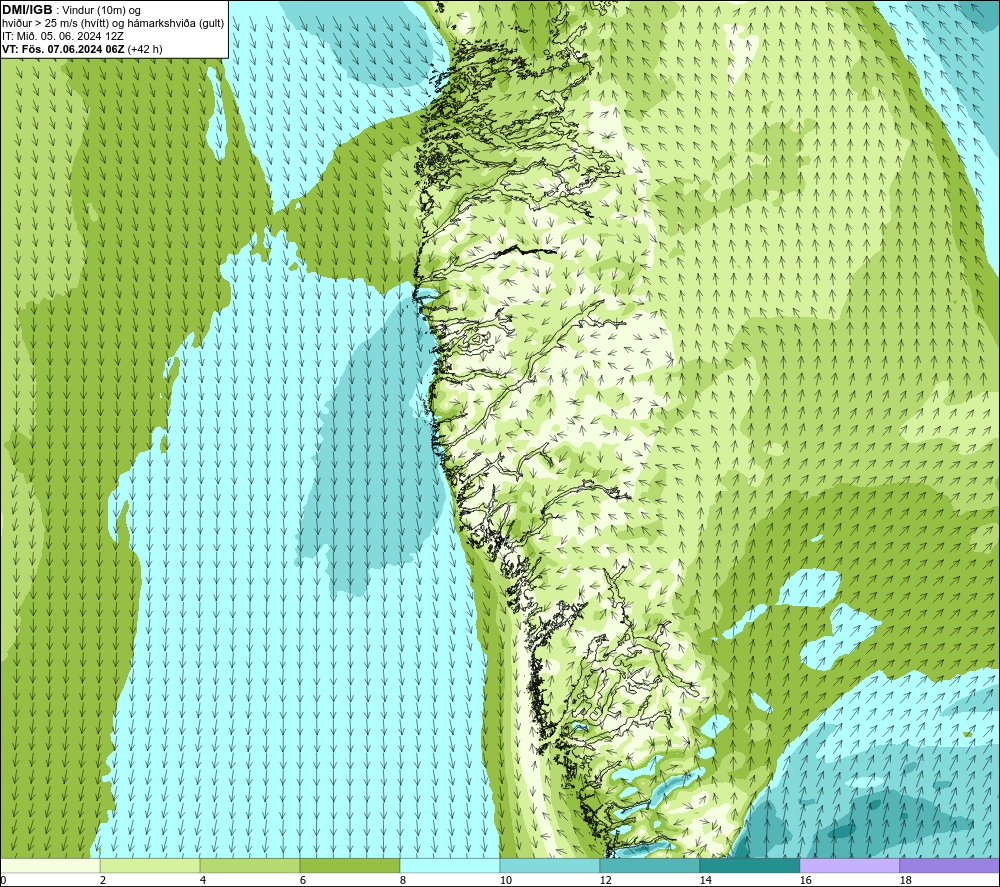Click the title line 'DMI/IGB : Vindur (10m) og'
The width and height of the screenshot is (1000, 887).
(71, 10)
